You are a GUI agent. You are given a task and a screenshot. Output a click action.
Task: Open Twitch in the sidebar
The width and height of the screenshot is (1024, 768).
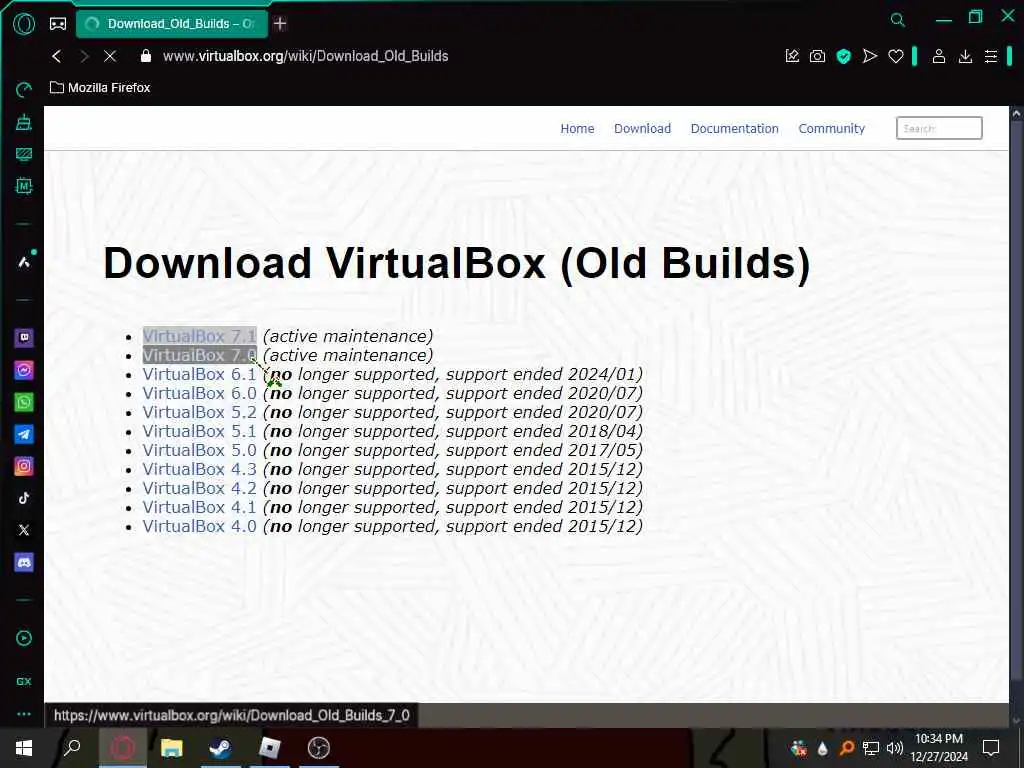(x=24, y=338)
